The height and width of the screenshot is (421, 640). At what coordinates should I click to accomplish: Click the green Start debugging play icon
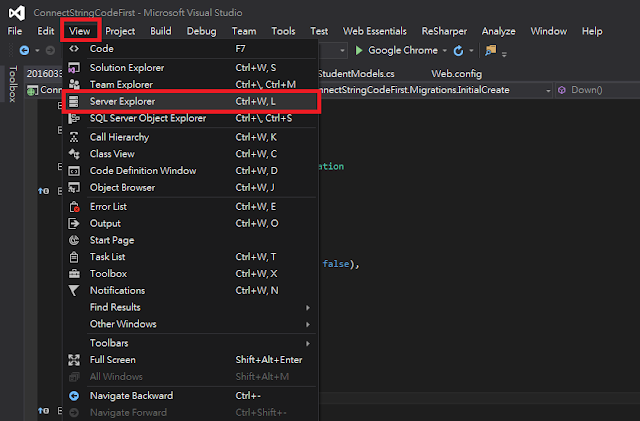coord(359,50)
